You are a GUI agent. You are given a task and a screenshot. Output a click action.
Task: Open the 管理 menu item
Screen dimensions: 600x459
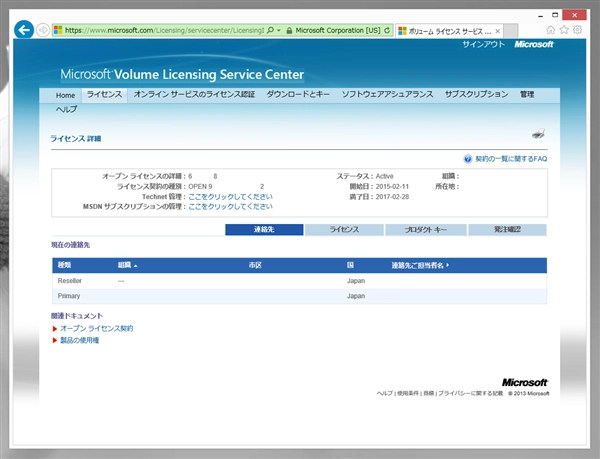coord(527,94)
